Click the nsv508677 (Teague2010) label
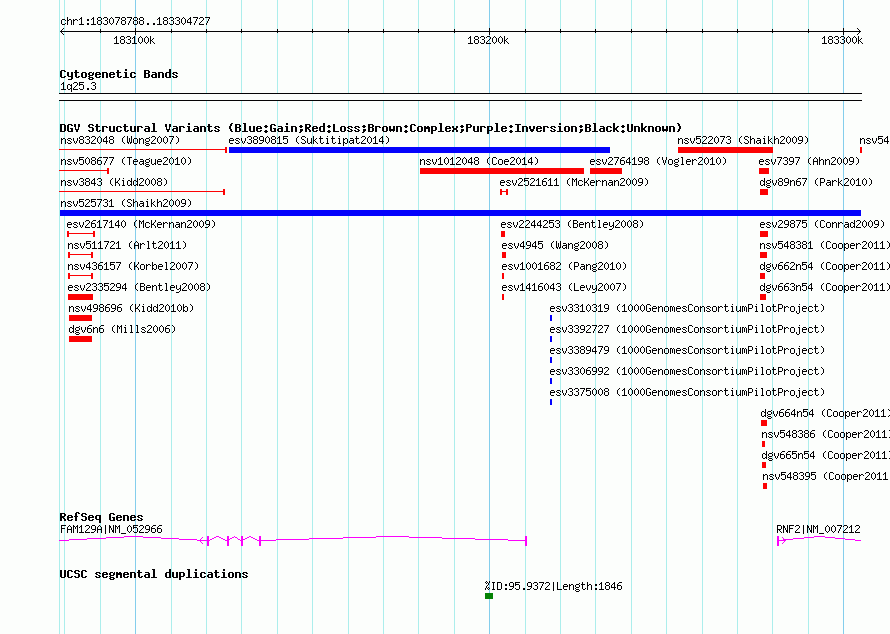The image size is (890, 634). (x=126, y=161)
